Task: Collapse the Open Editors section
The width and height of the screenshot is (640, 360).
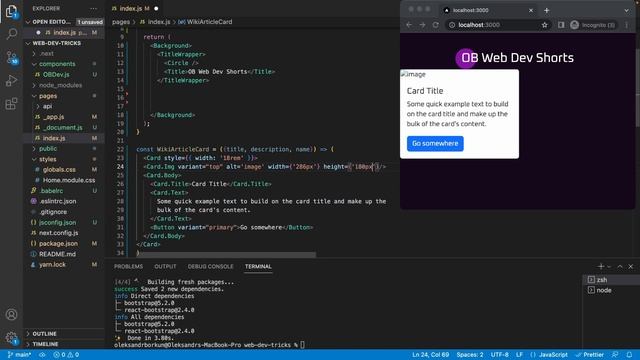Action: (51, 22)
